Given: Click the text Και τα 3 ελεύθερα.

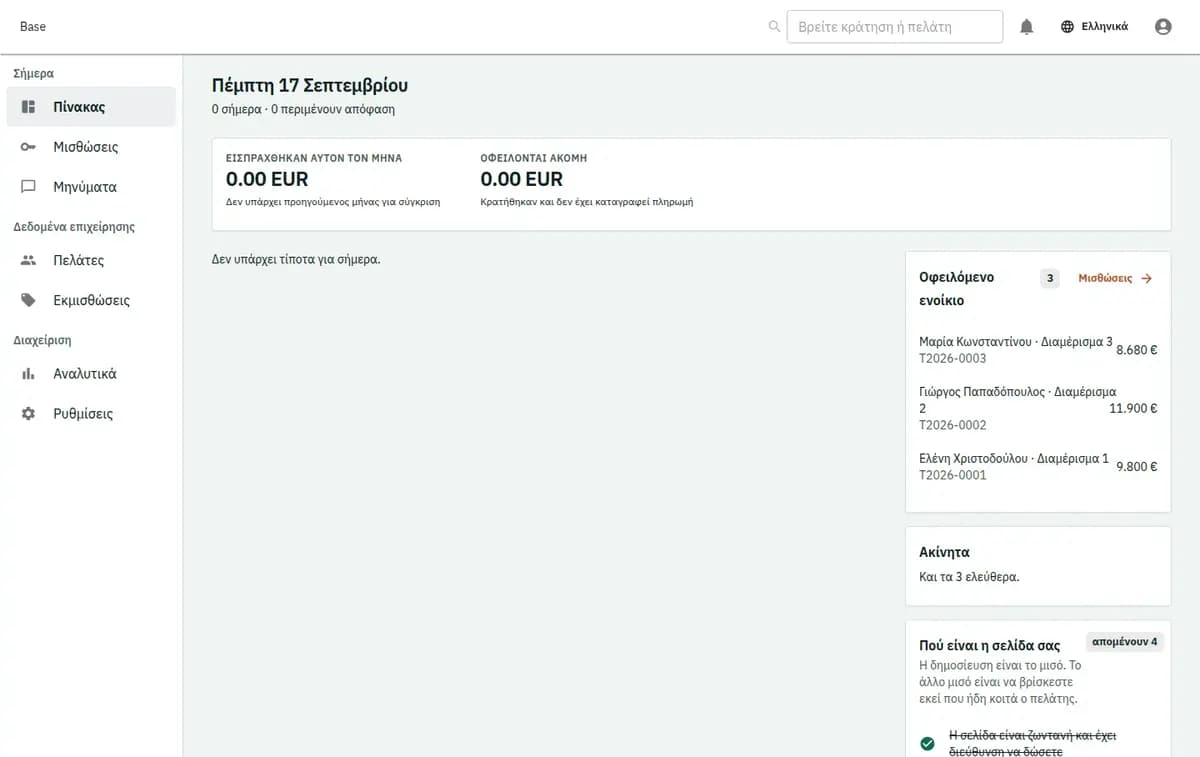Looking at the screenshot, I should [x=969, y=577].
